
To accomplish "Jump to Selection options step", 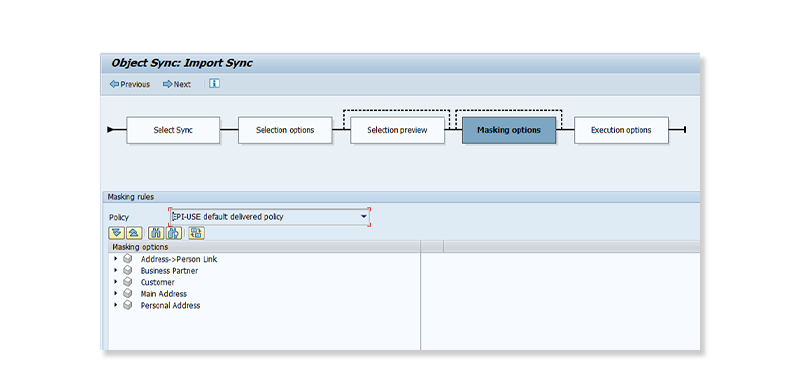I will [285, 130].
